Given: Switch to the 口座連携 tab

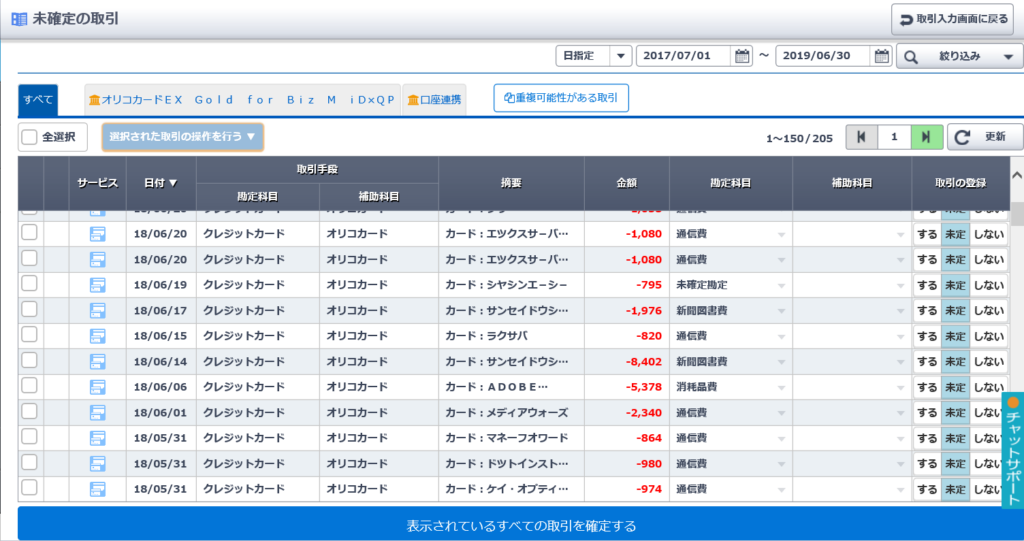Looking at the screenshot, I should (x=434, y=100).
